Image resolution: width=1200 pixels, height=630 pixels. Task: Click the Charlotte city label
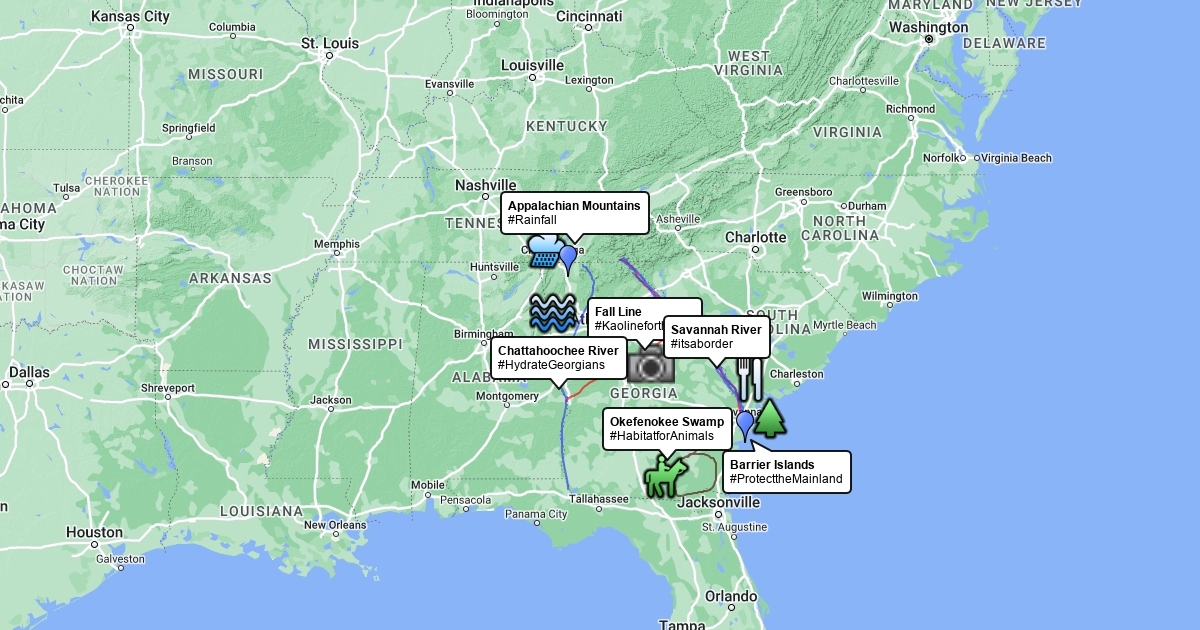coord(755,237)
